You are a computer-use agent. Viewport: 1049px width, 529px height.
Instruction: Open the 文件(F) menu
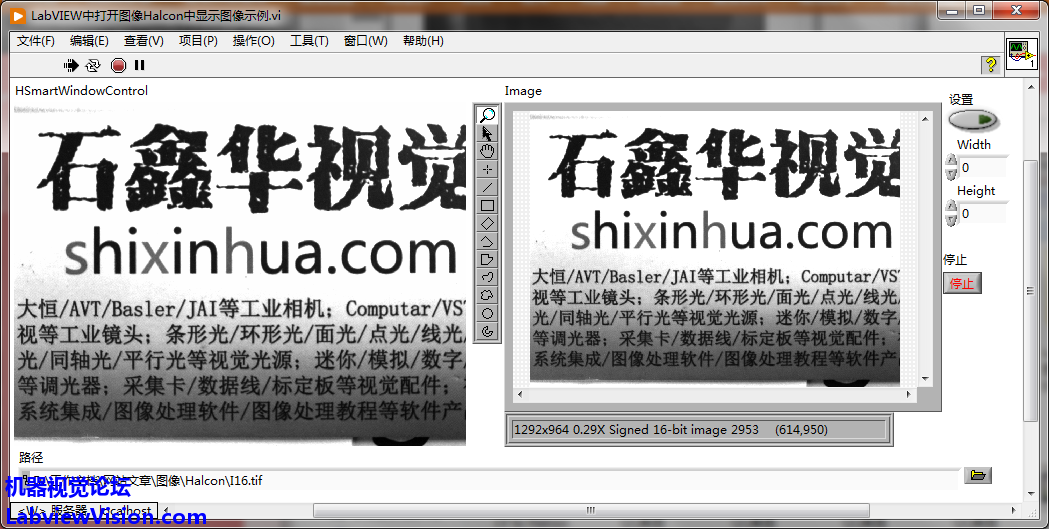(x=36, y=41)
